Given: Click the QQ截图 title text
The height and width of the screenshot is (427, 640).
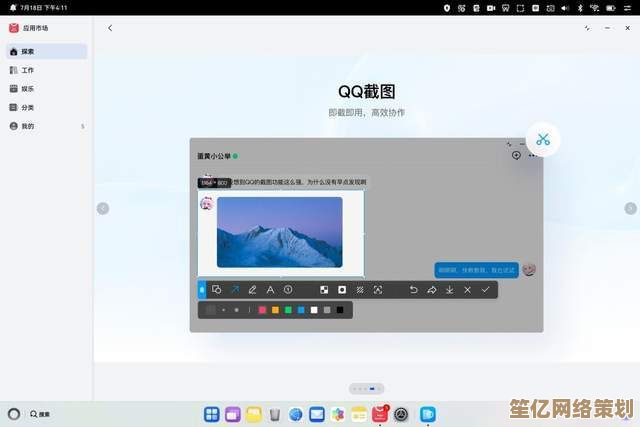Looking at the screenshot, I should 366,91.
